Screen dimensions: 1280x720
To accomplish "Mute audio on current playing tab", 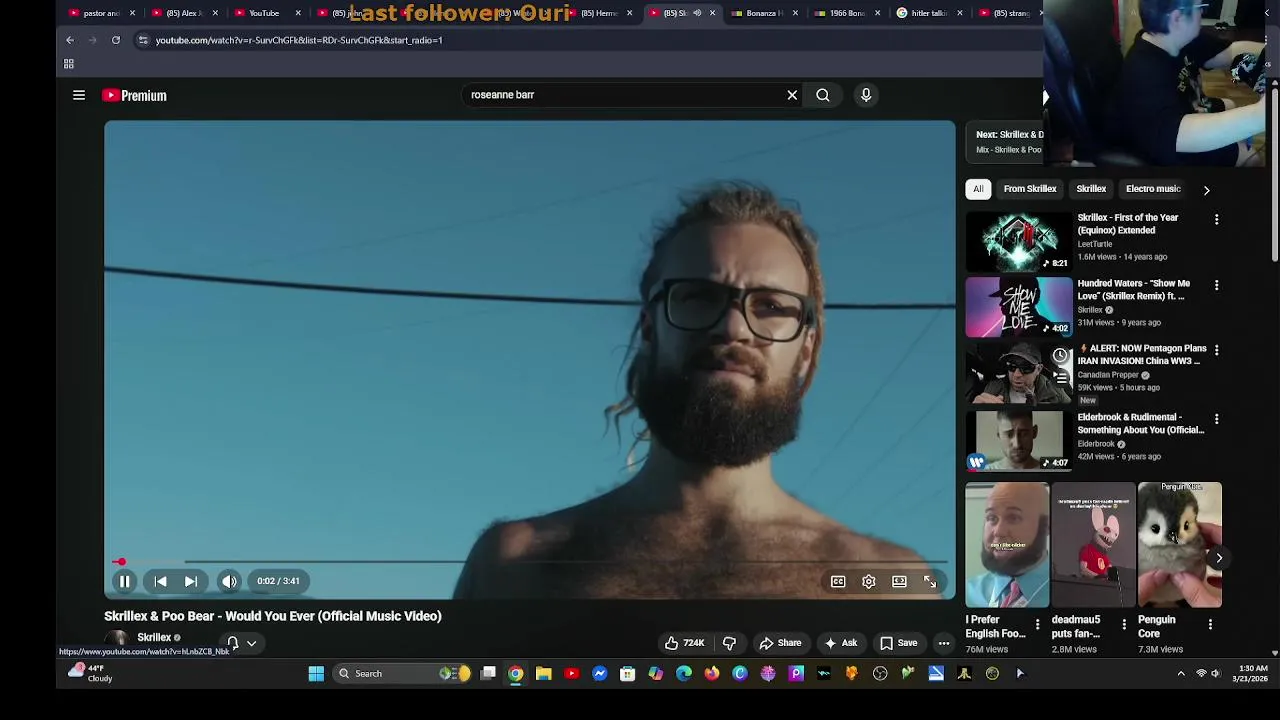I will coord(697,13).
